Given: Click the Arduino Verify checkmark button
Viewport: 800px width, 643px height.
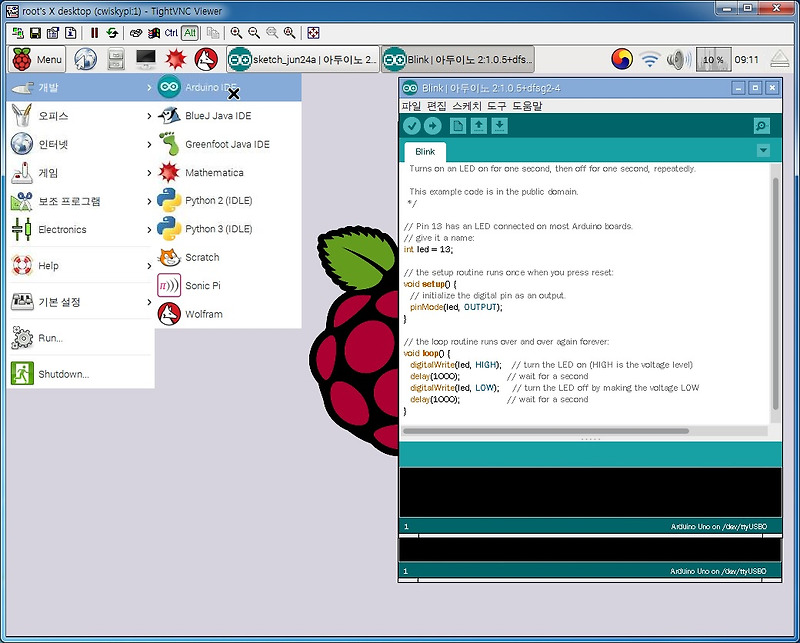Looking at the screenshot, I should tap(412, 126).
